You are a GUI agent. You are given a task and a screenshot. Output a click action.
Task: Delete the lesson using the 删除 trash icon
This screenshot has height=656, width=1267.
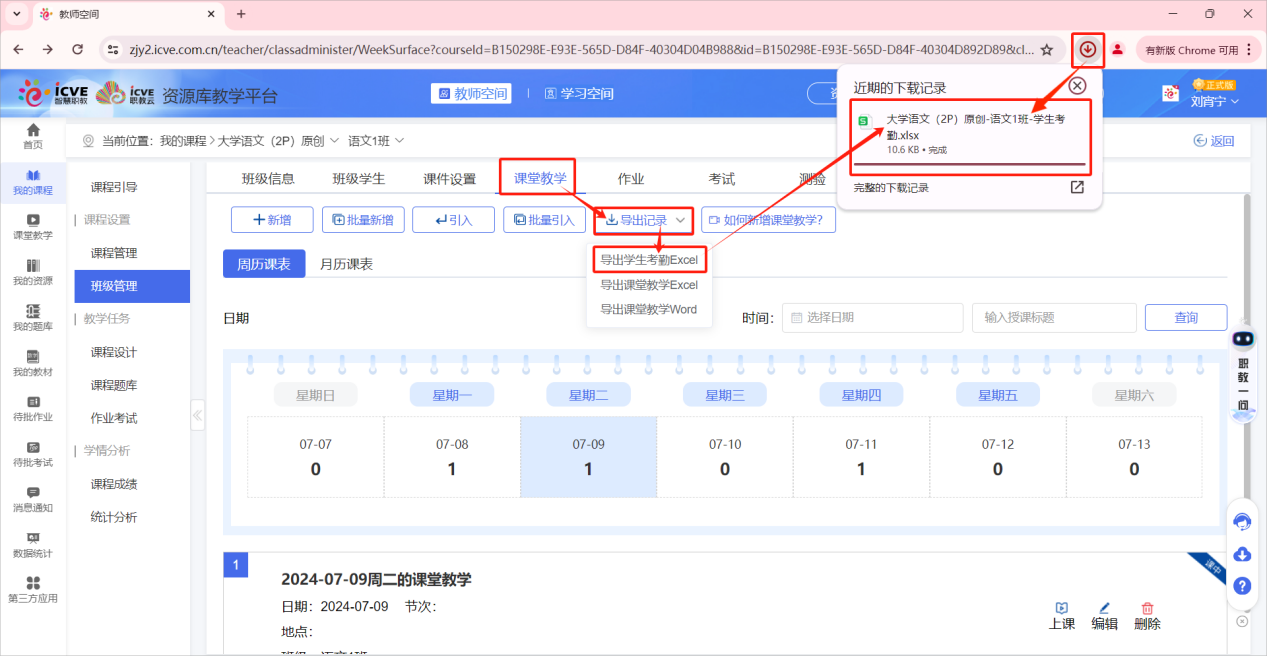point(1146,616)
